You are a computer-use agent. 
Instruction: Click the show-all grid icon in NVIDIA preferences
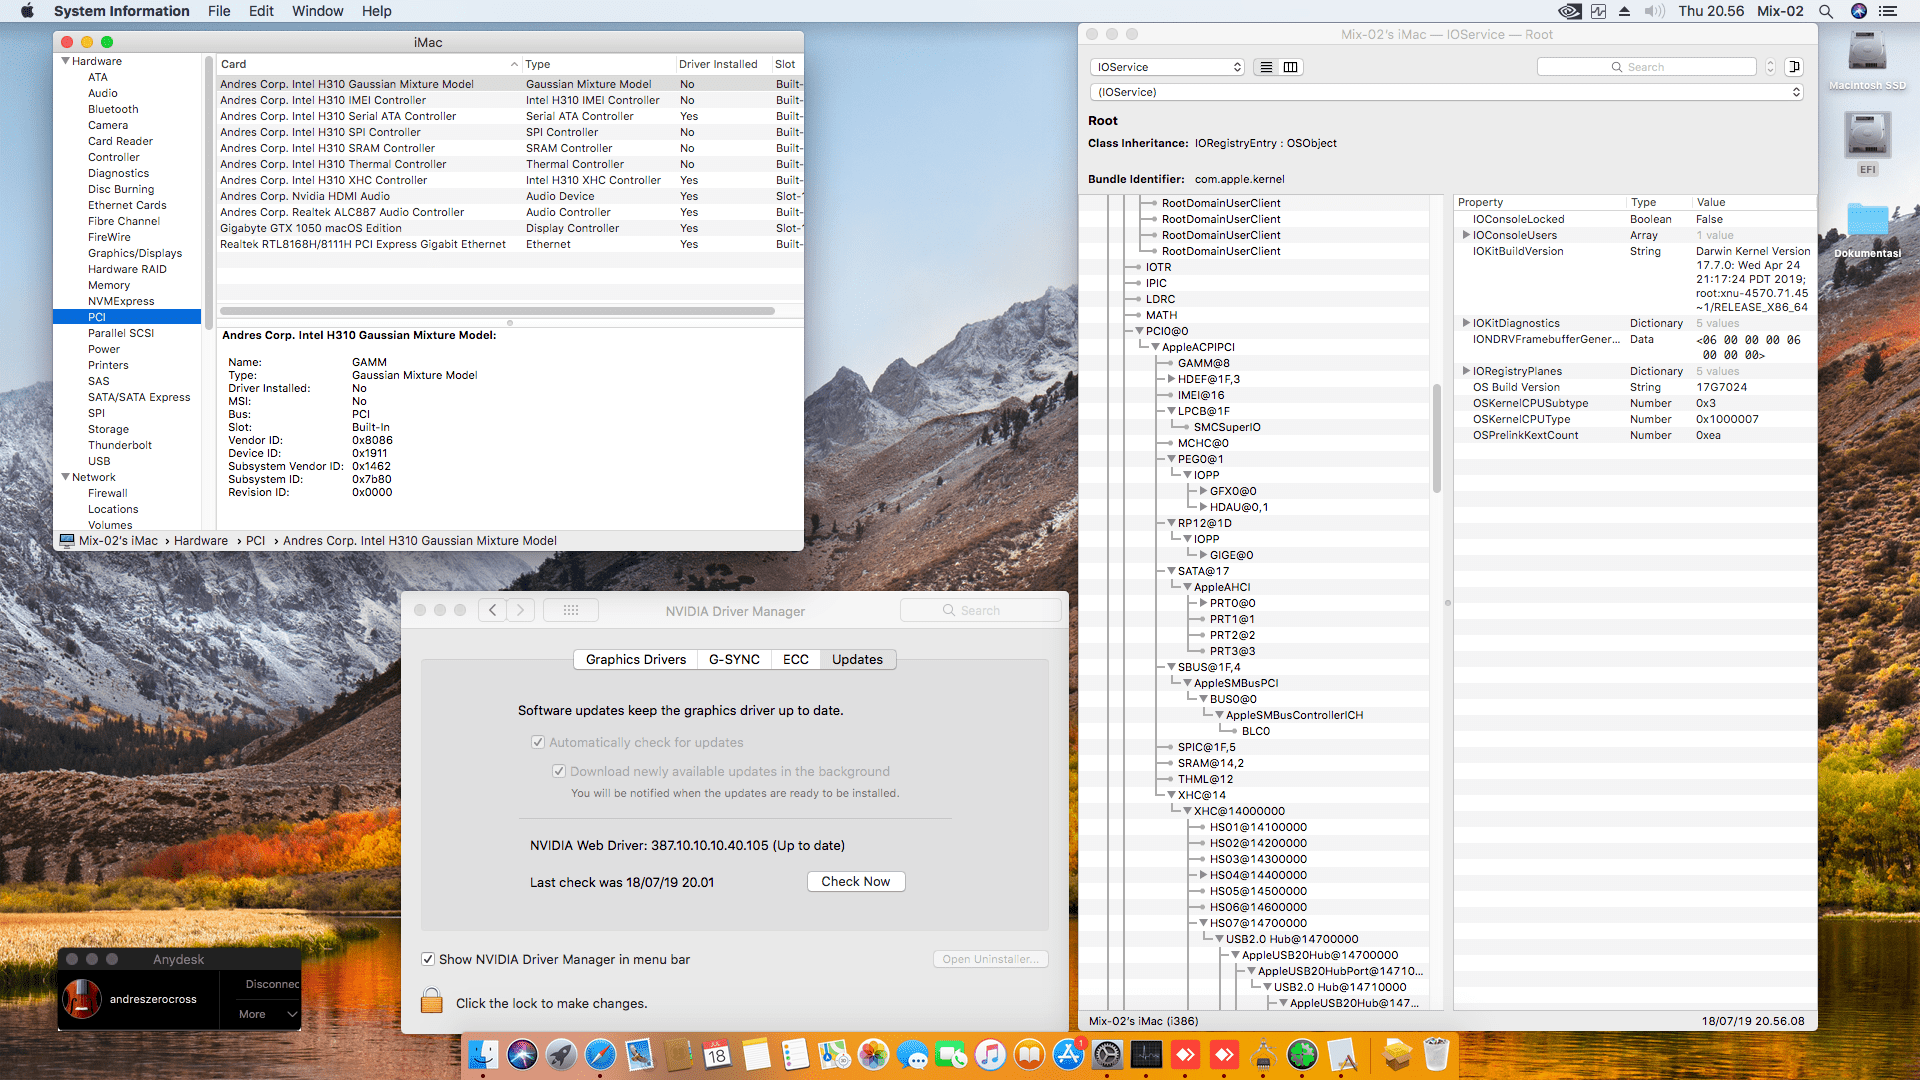pos(571,610)
